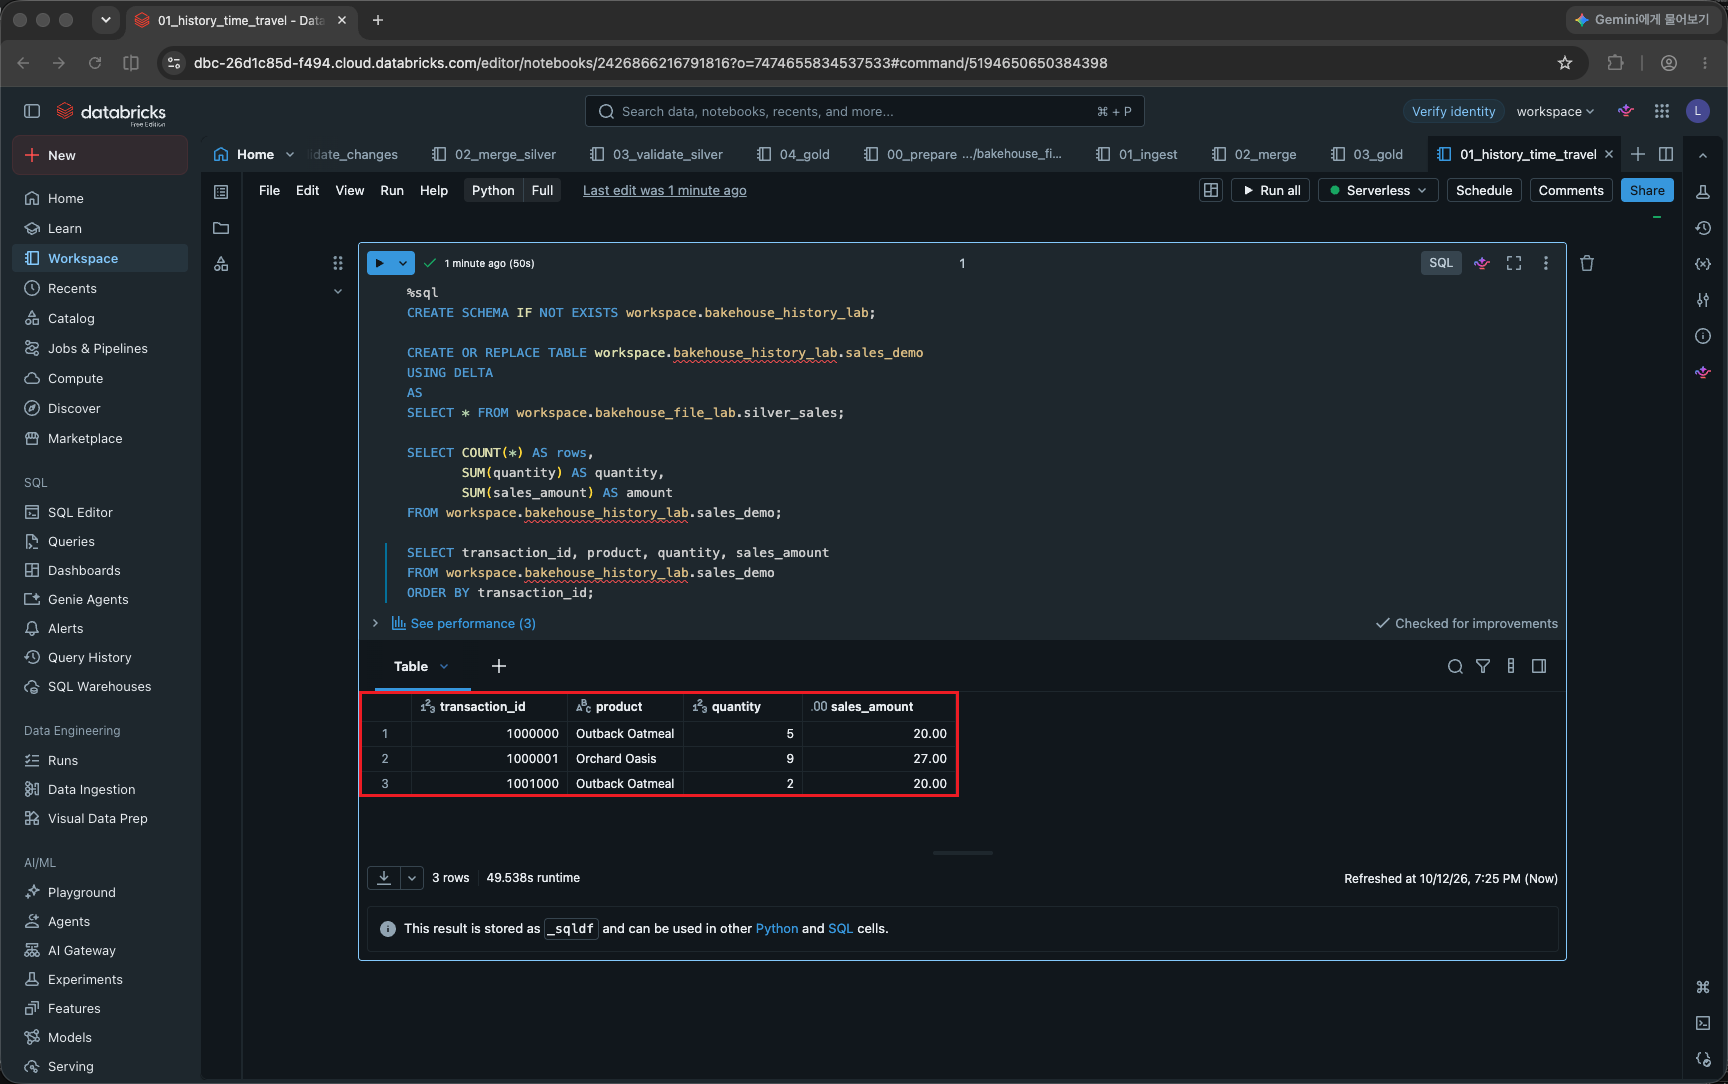Screen dimensions: 1728x1084
Task: Open the cell kebab options menu
Action: pos(1546,263)
